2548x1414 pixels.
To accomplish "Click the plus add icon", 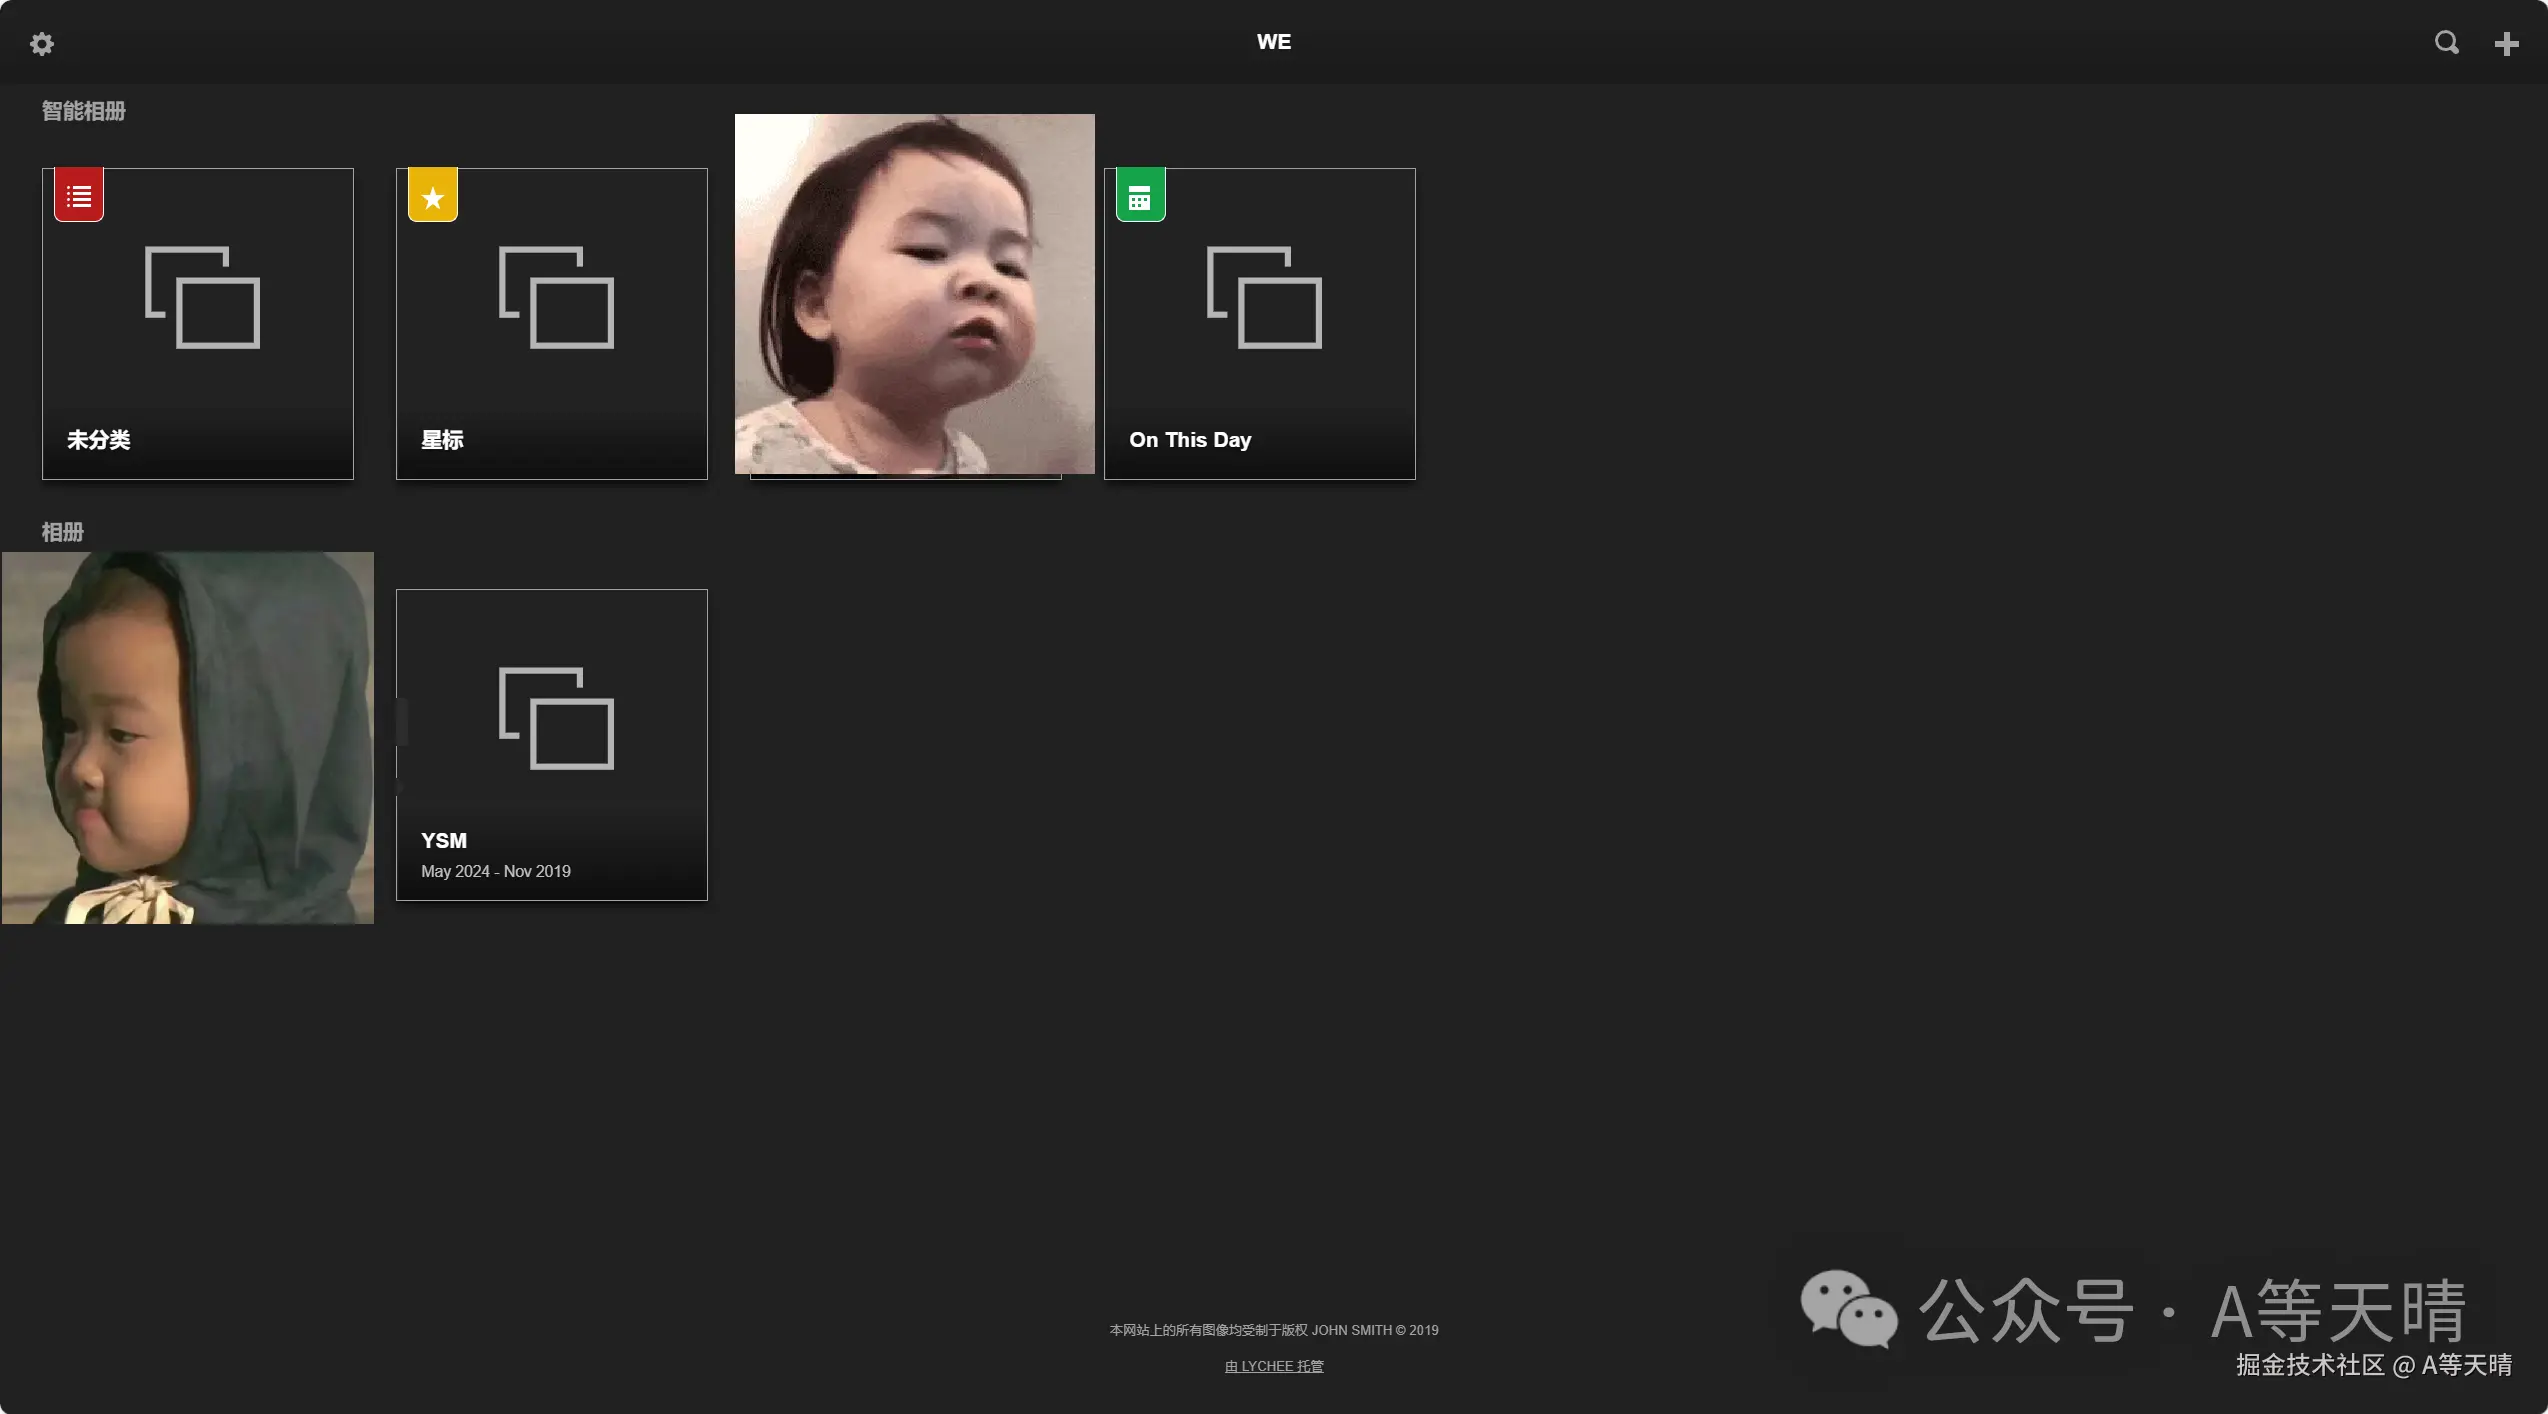I will tap(2506, 43).
